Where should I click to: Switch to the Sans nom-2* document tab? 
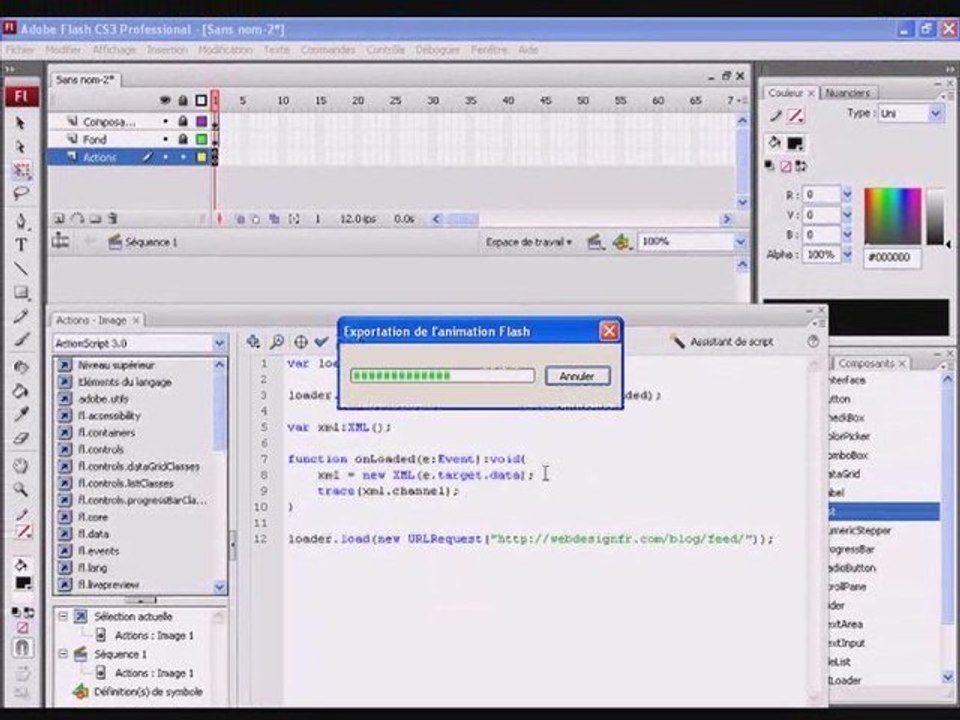click(x=84, y=80)
